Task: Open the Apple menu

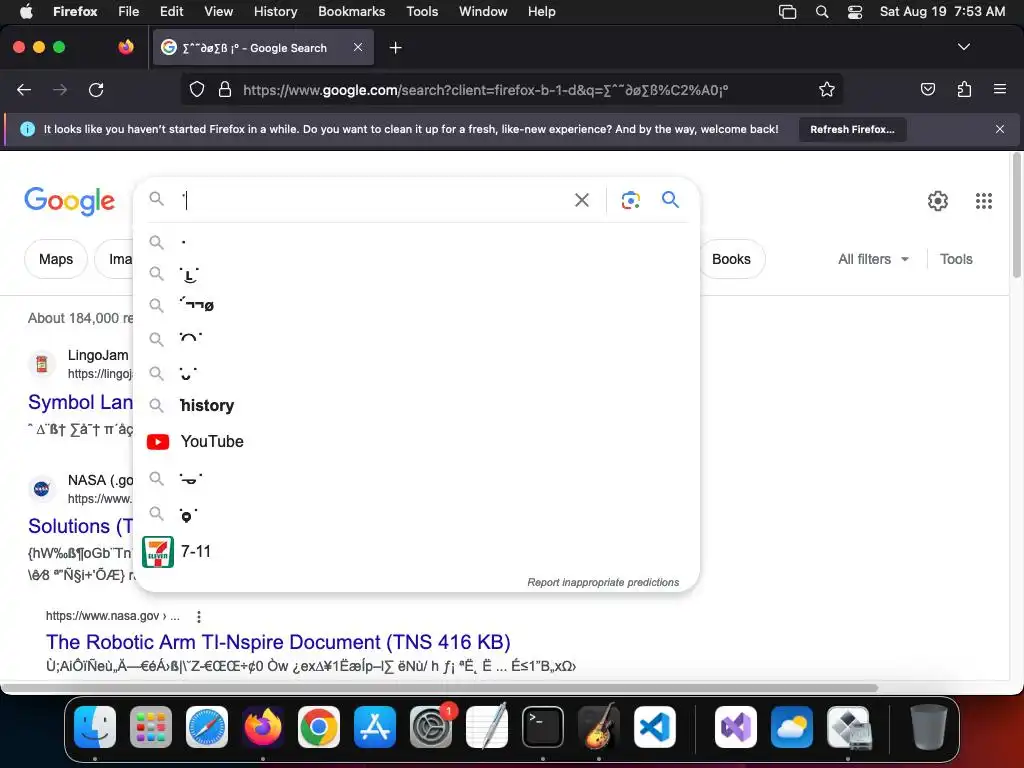Action: coord(26,11)
